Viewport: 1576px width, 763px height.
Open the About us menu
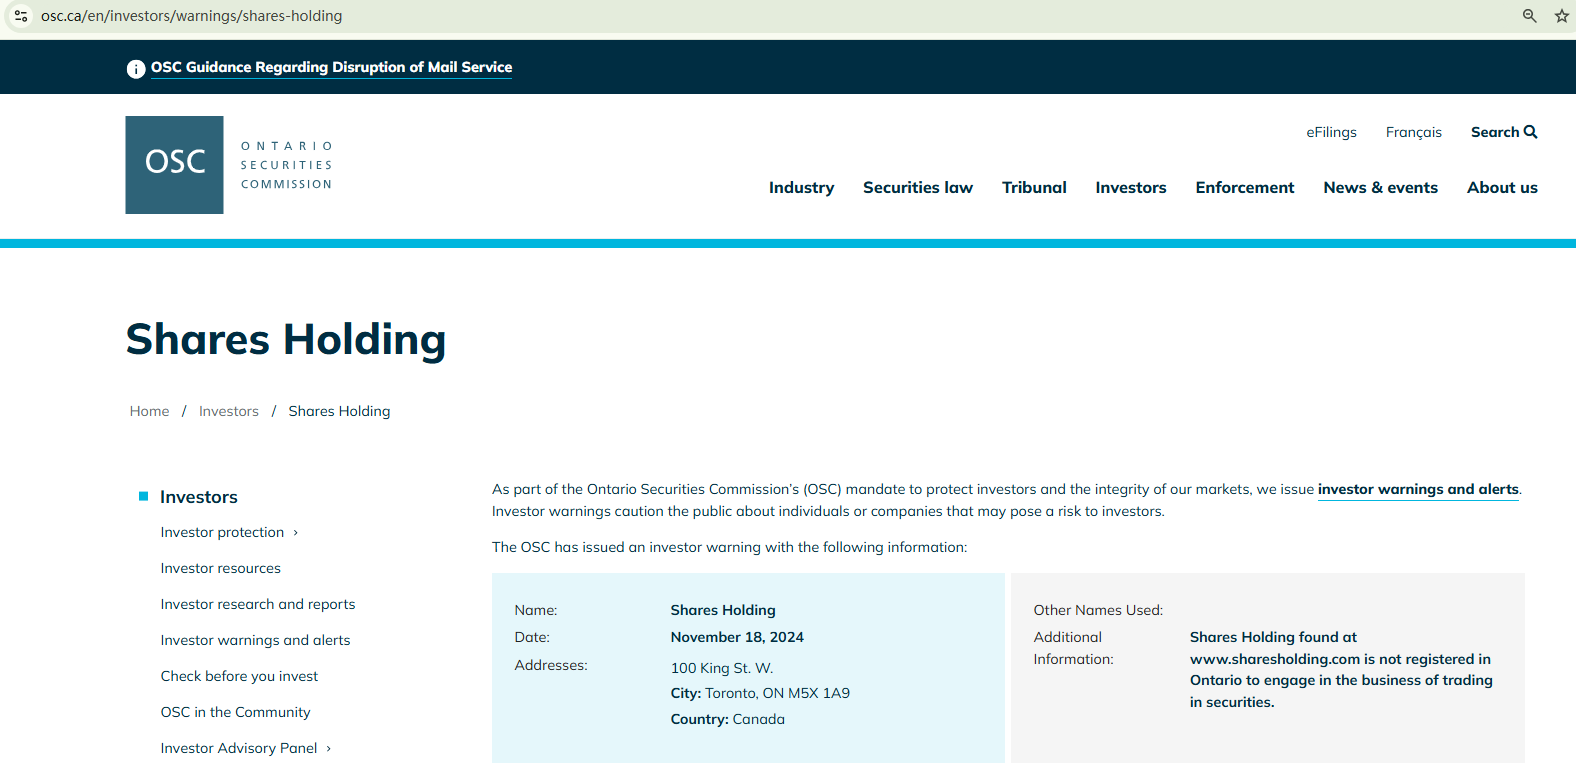coord(1502,188)
